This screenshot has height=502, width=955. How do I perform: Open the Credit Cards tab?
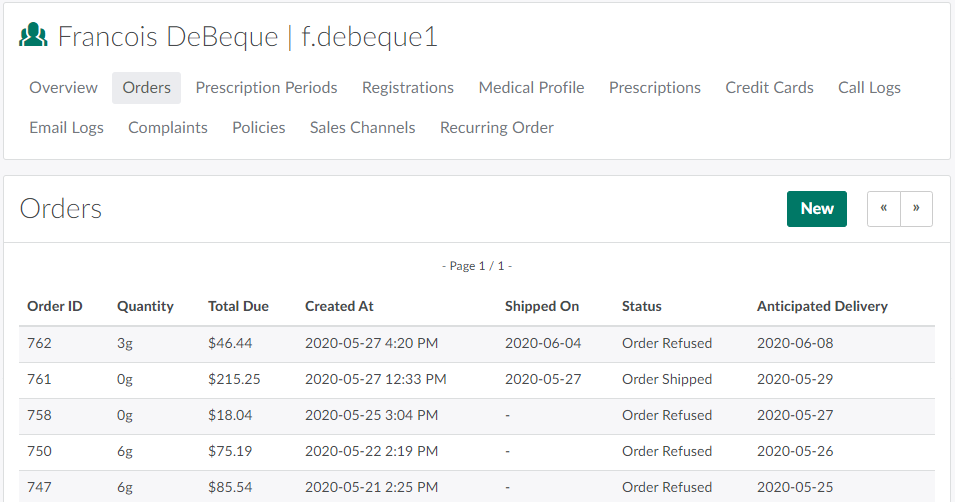(769, 88)
